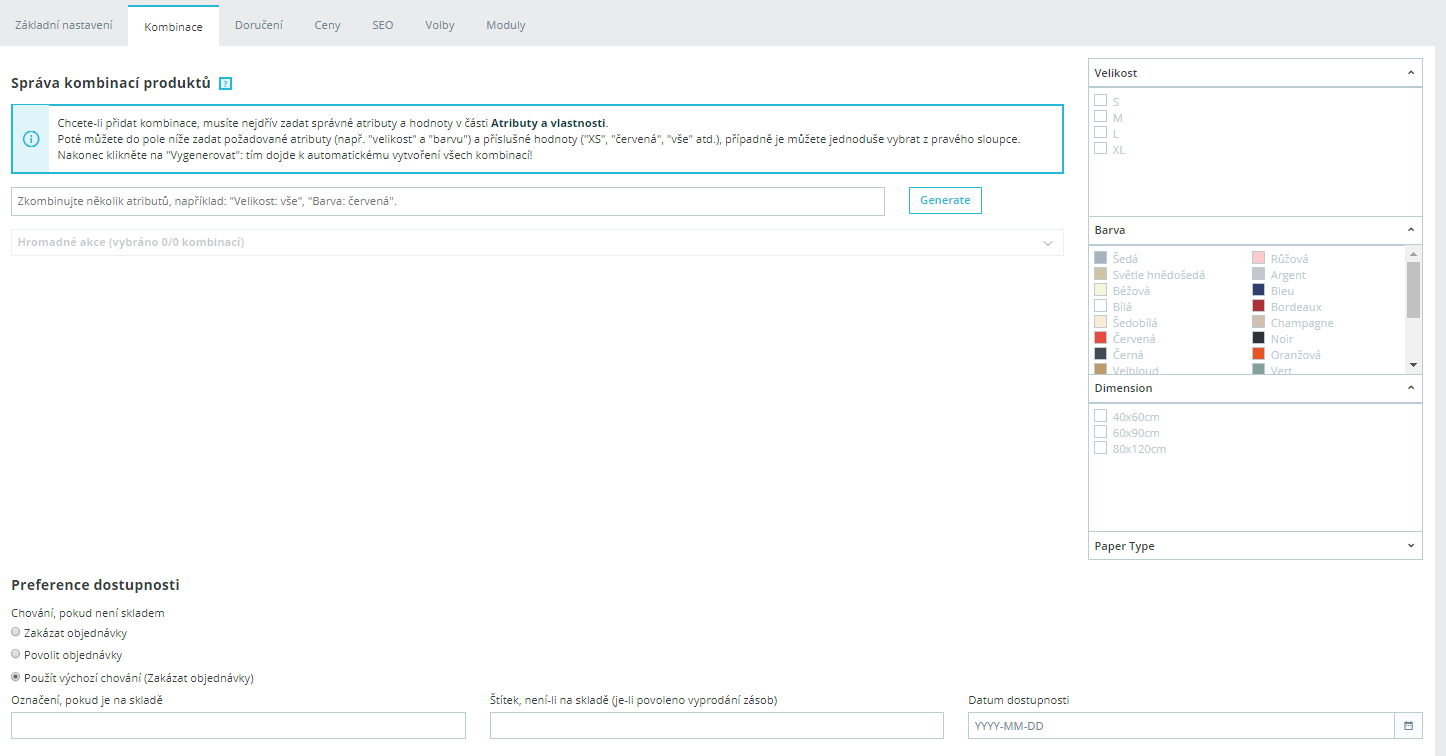Expand the Paper Type attribute section
Image resolution: width=1446 pixels, height=756 pixels.
(x=1410, y=546)
